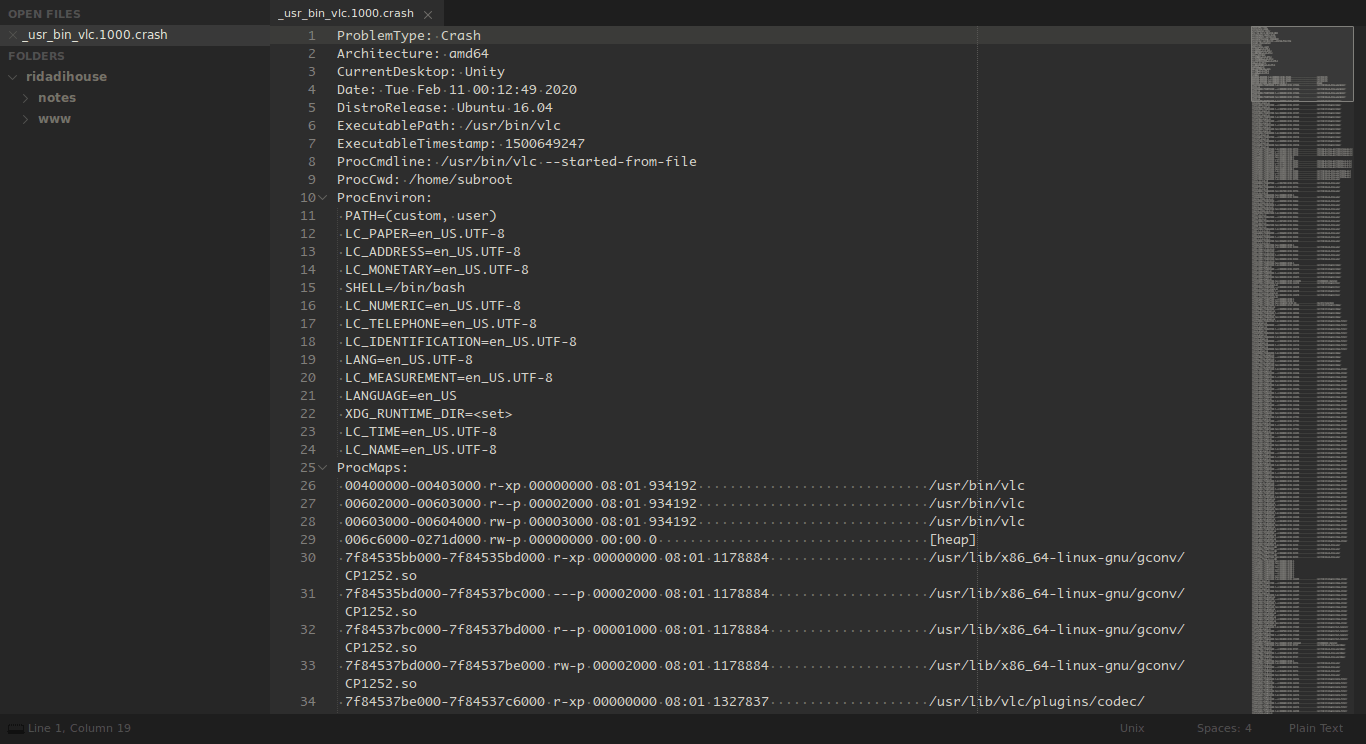Click the OPEN FILES section header

click(x=46, y=13)
